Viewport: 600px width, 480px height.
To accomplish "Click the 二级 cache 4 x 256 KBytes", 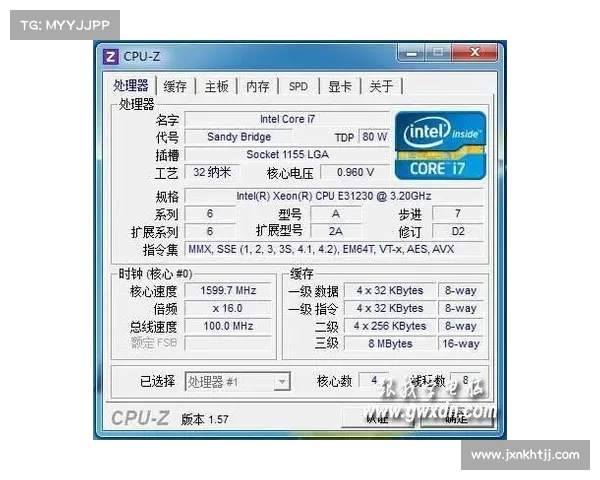I will [x=390, y=326].
